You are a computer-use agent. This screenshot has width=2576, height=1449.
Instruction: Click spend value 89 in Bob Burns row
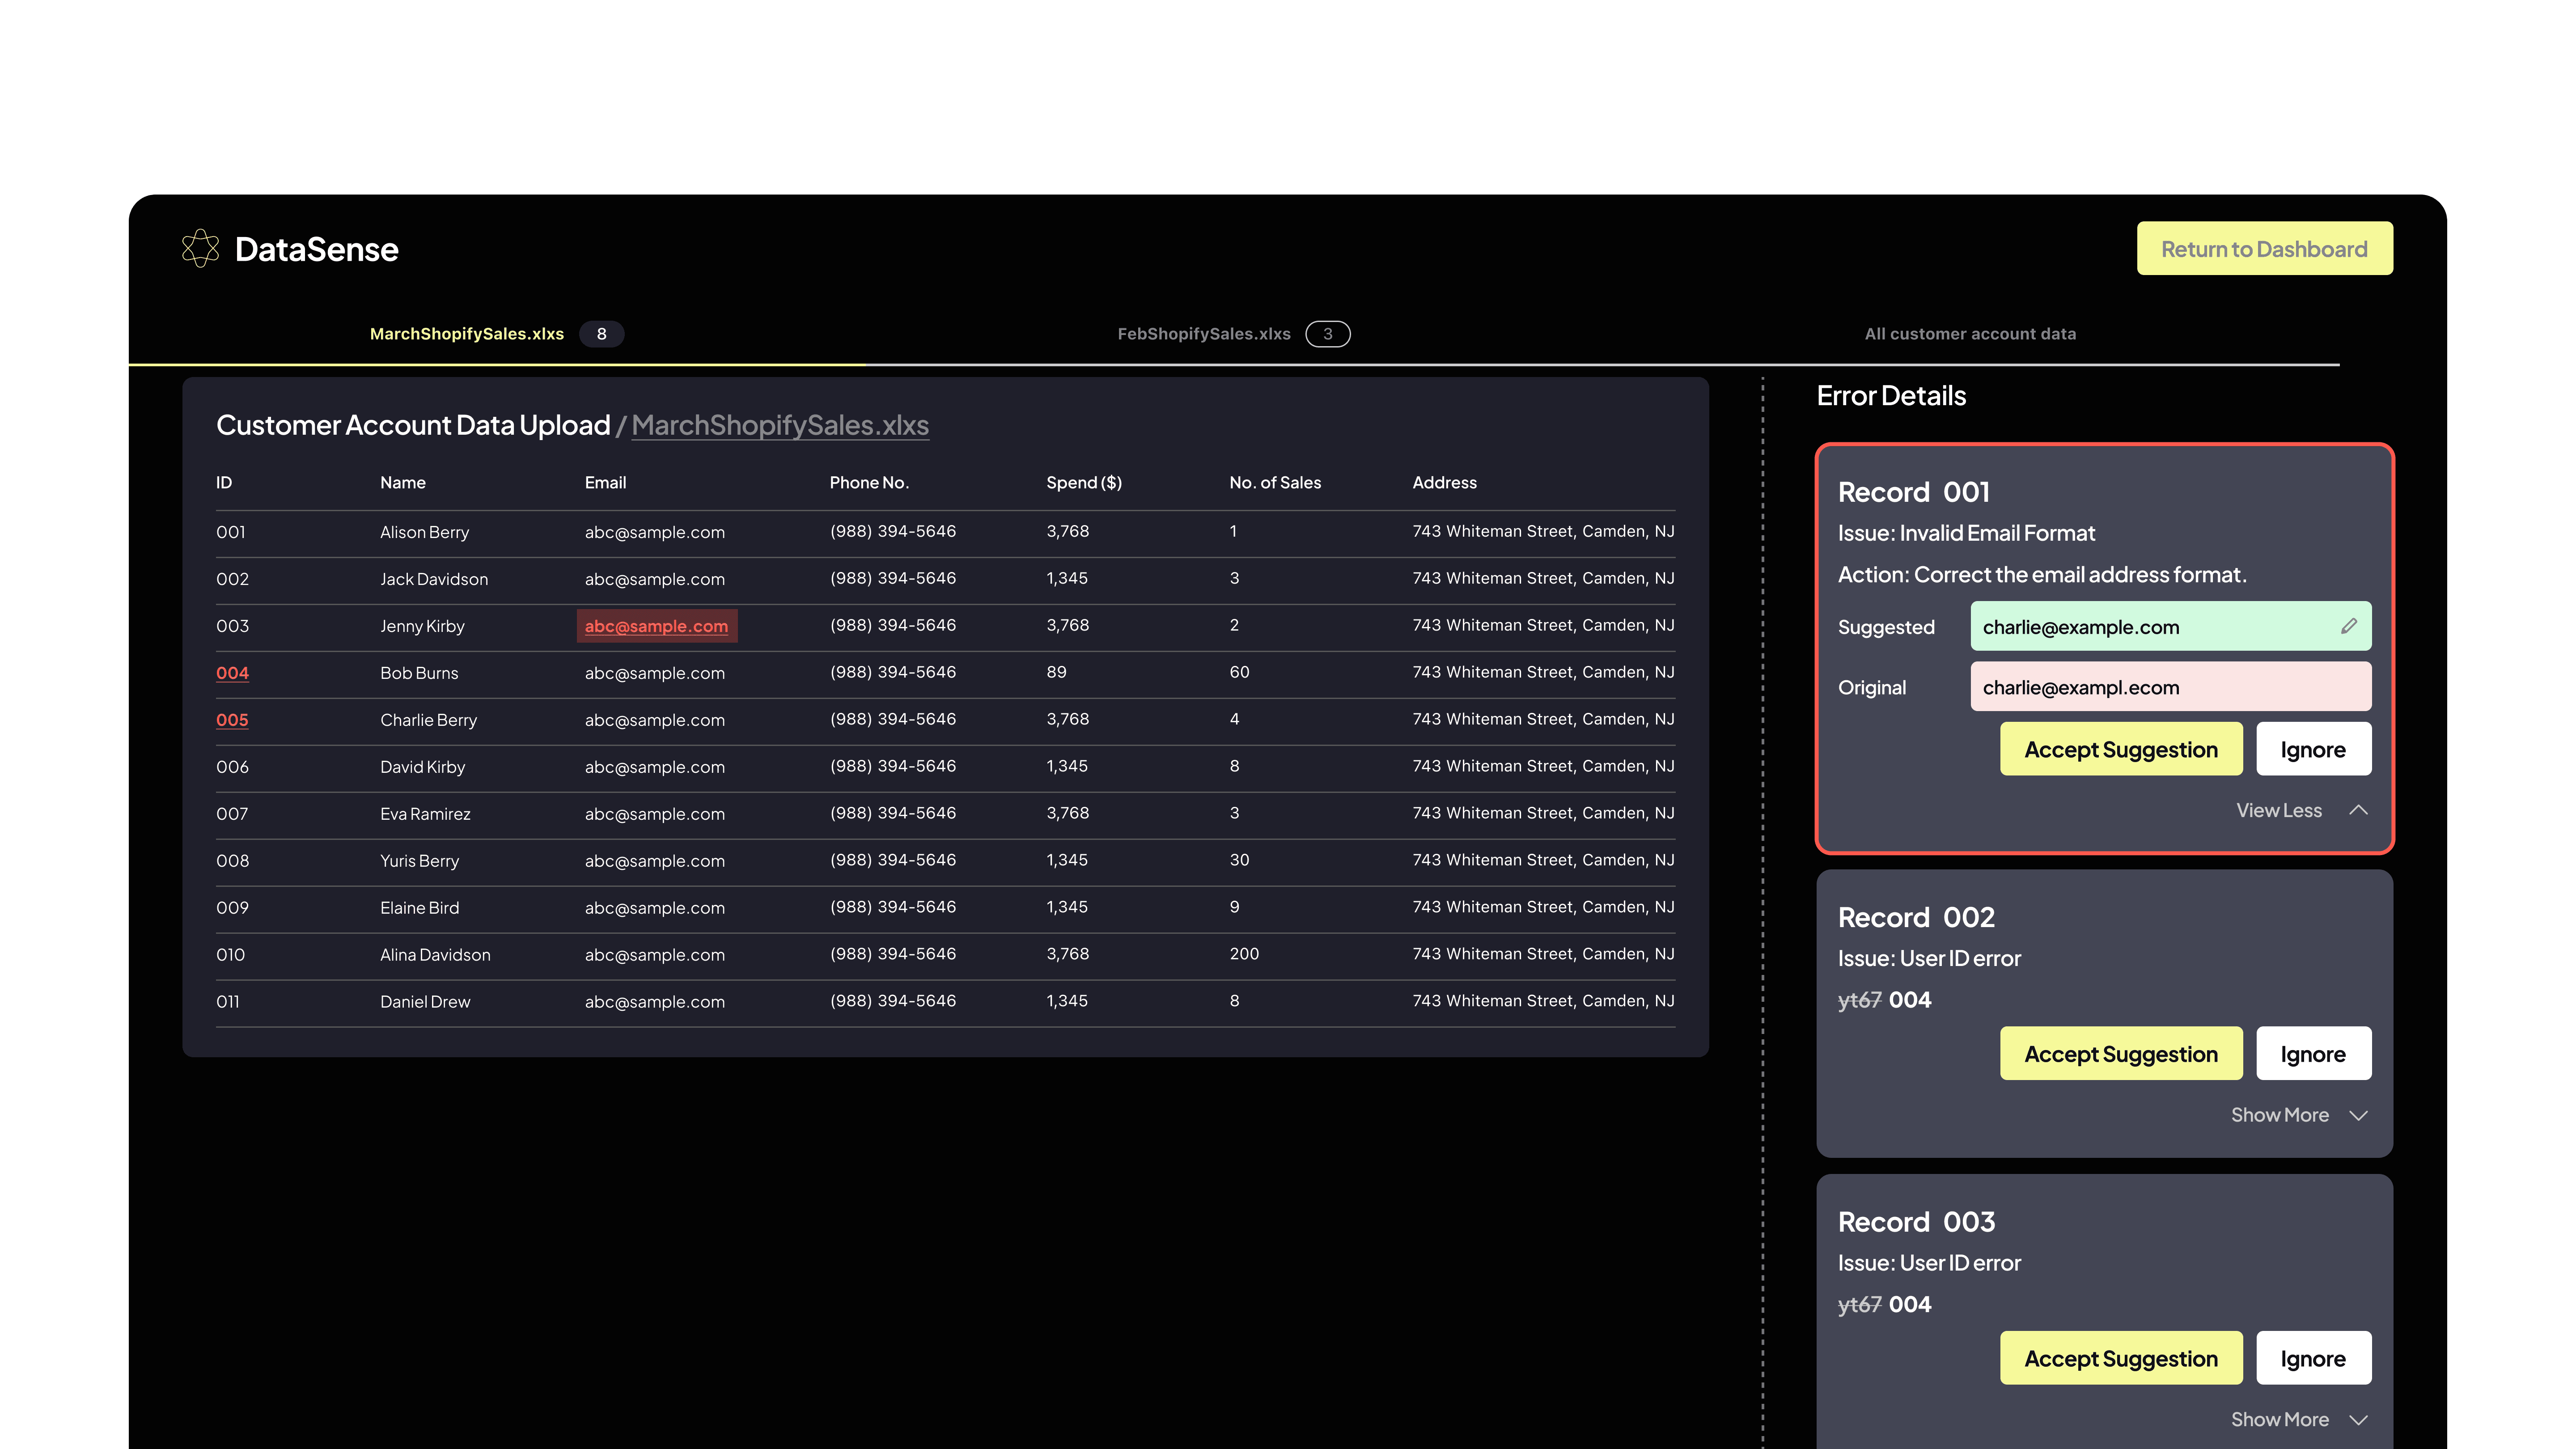coord(1056,672)
